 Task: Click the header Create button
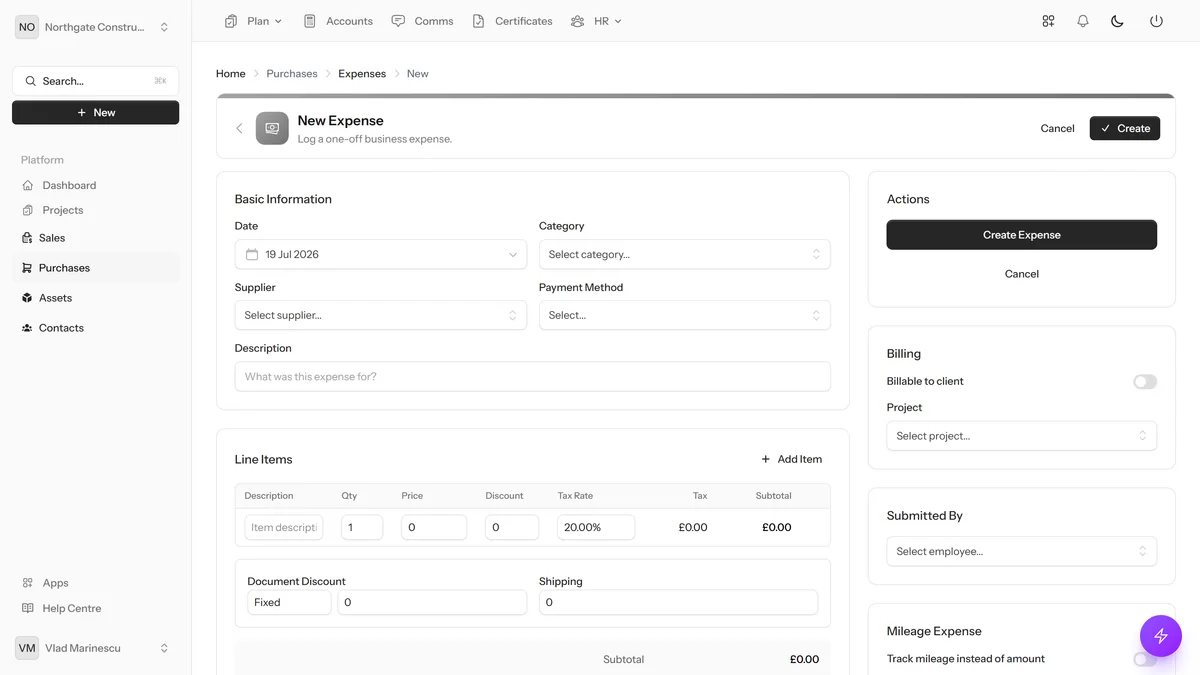(x=1125, y=128)
